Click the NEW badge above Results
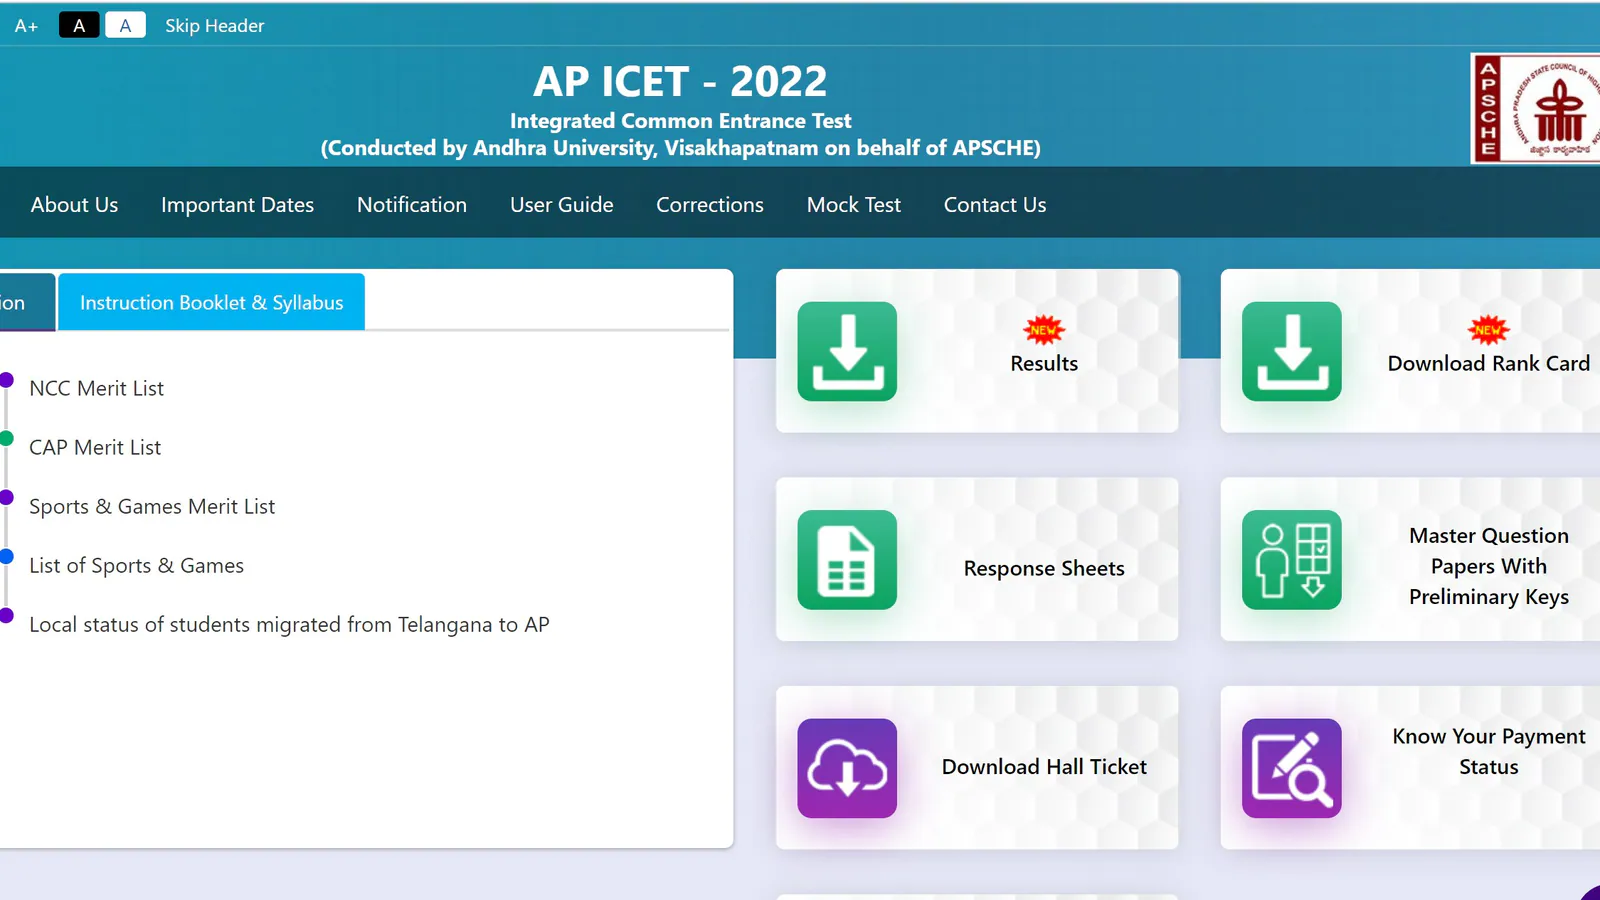 pyautogui.click(x=1043, y=330)
